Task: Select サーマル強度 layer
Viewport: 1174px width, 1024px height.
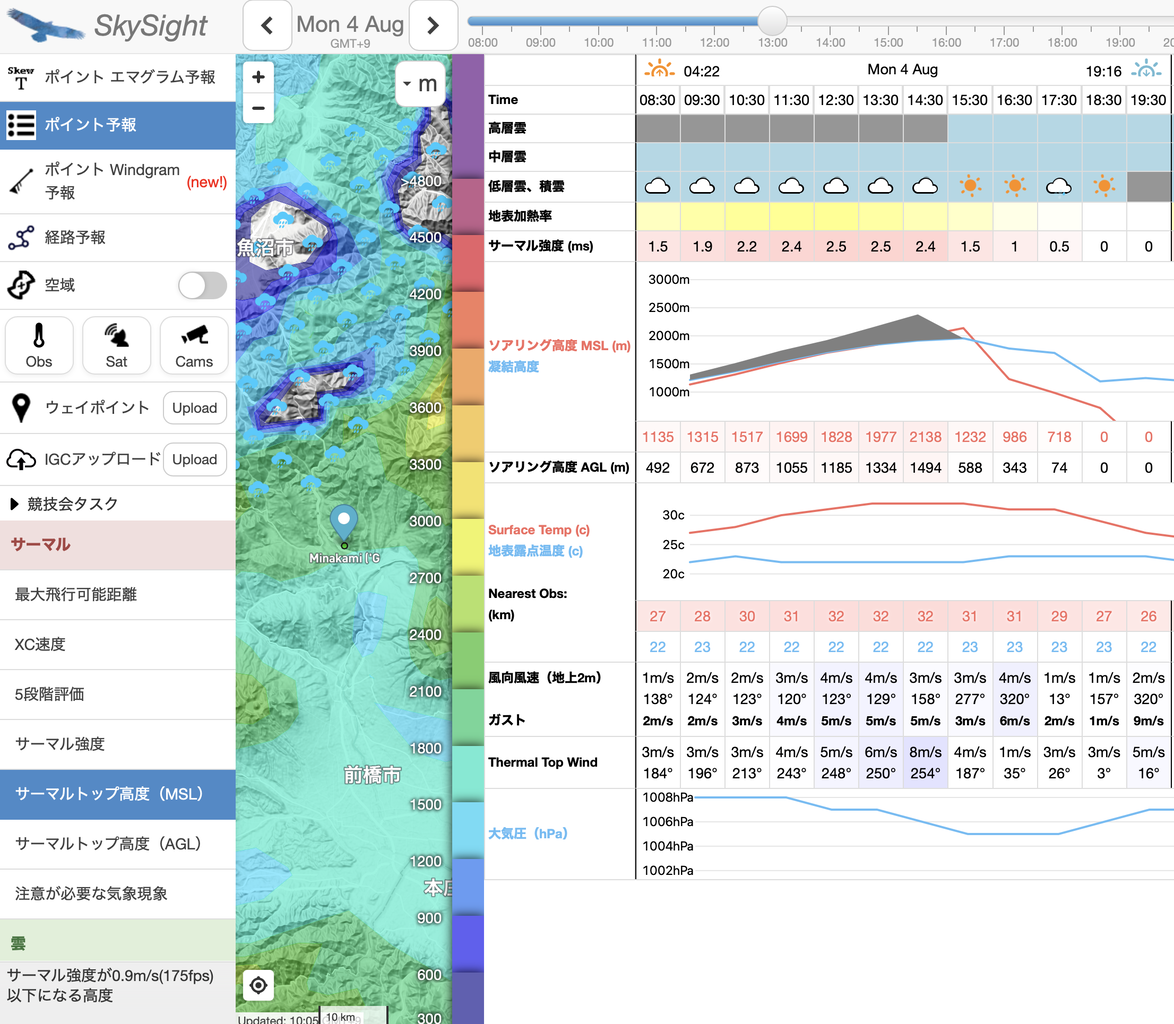Action: (x=118, y=744)
